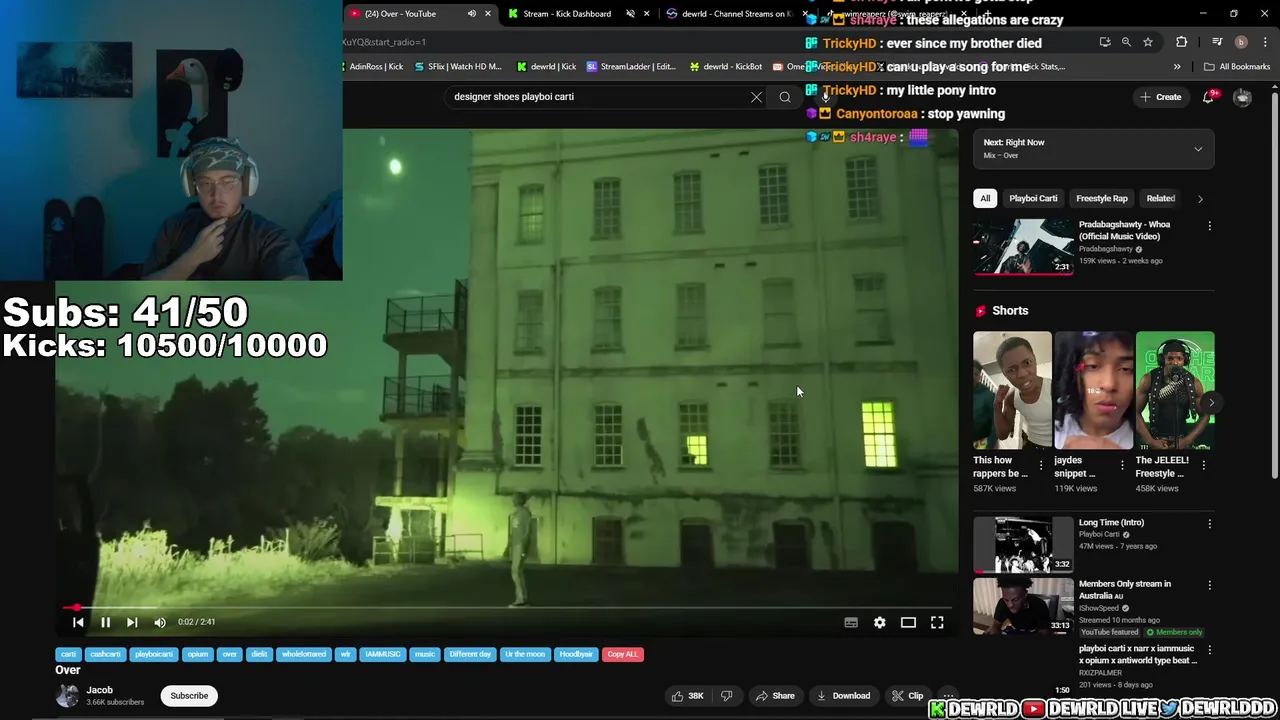The height and width of the screenshot is (720, 1280).
Task: Skip to previous video in player
Action: [78, 622]
